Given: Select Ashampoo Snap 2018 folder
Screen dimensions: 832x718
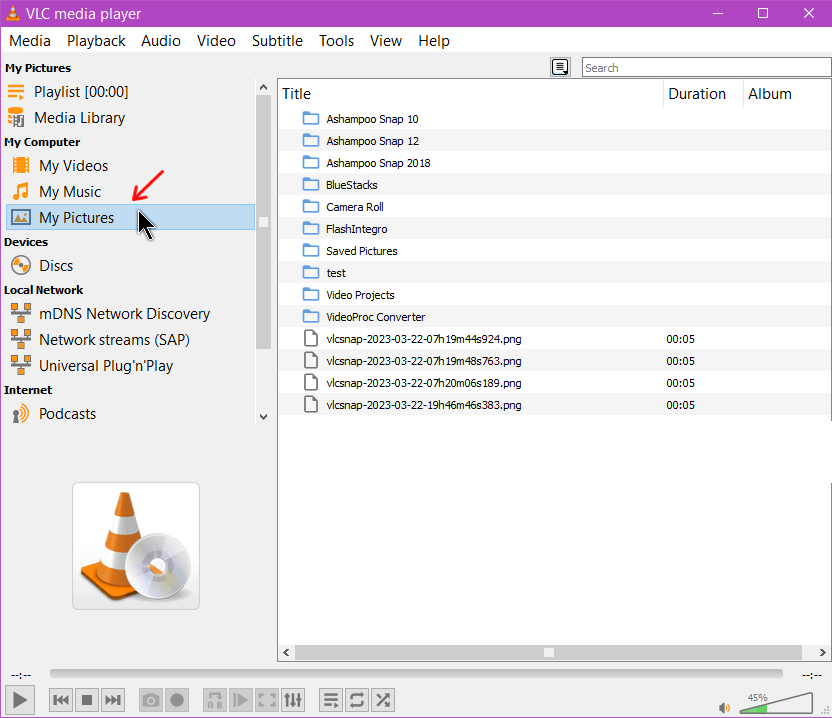Looking at the screenshot, I should 554,163.
